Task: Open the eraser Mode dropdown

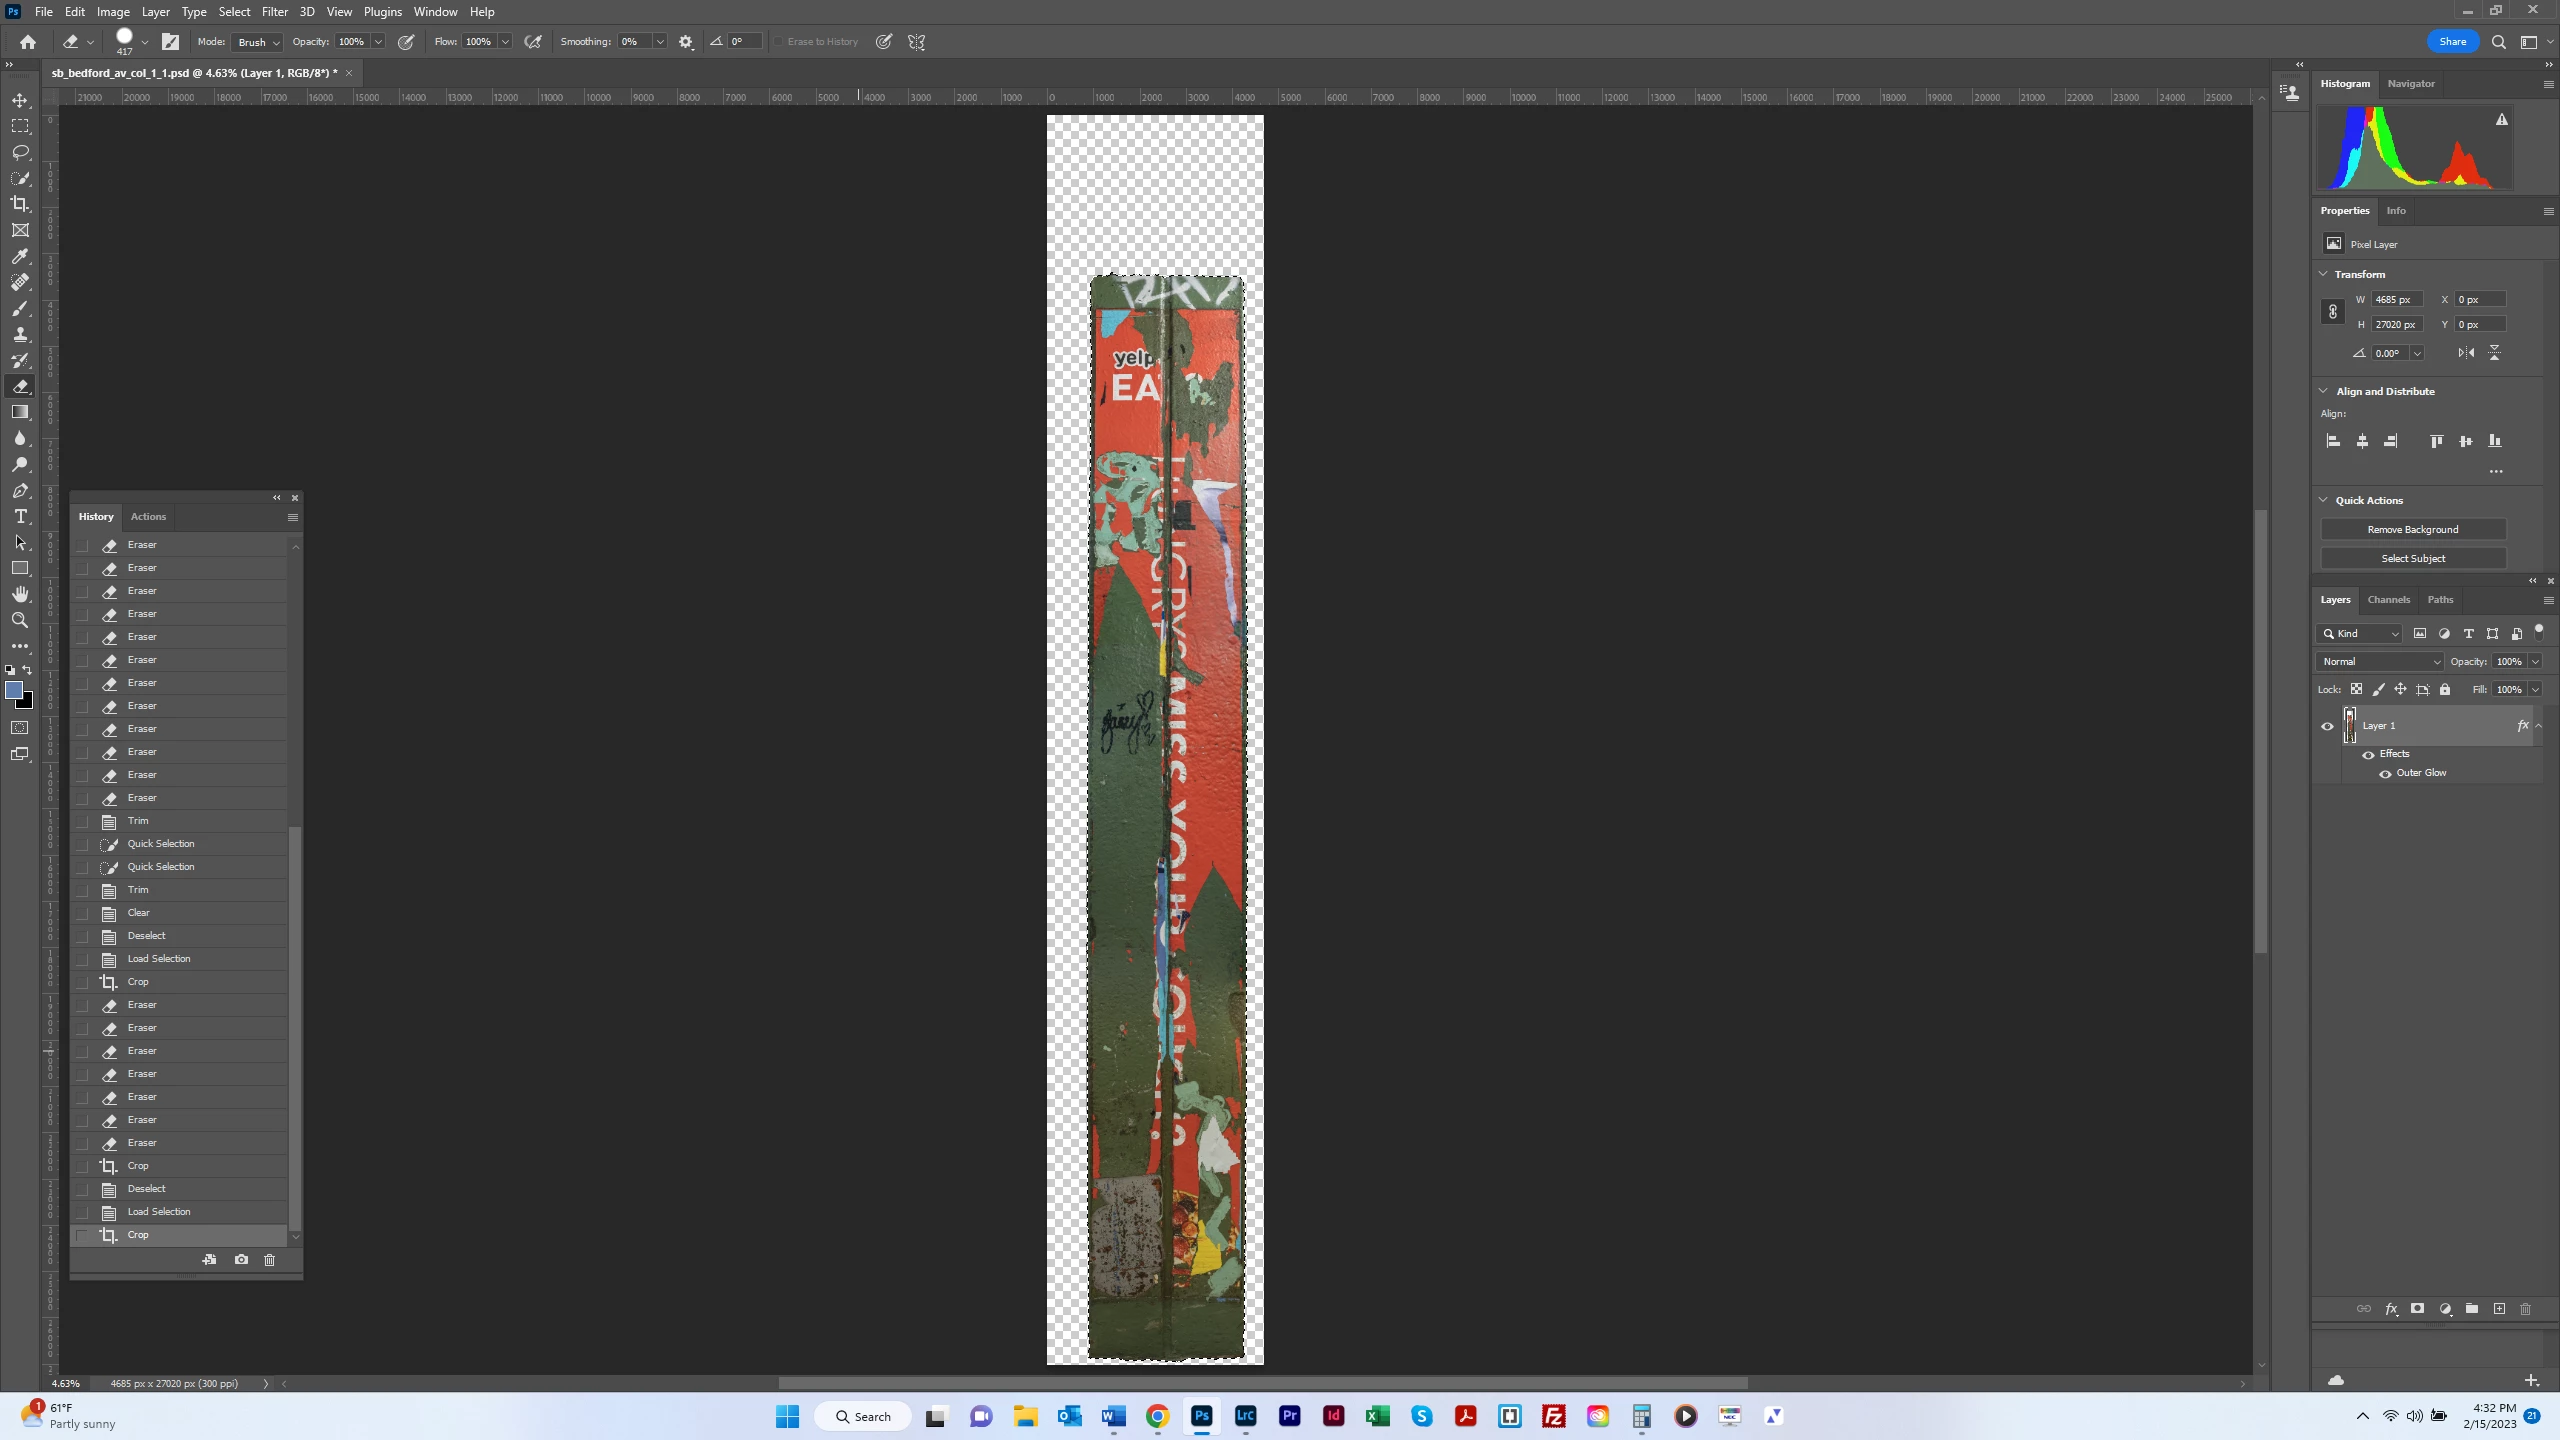Action: 258,42
